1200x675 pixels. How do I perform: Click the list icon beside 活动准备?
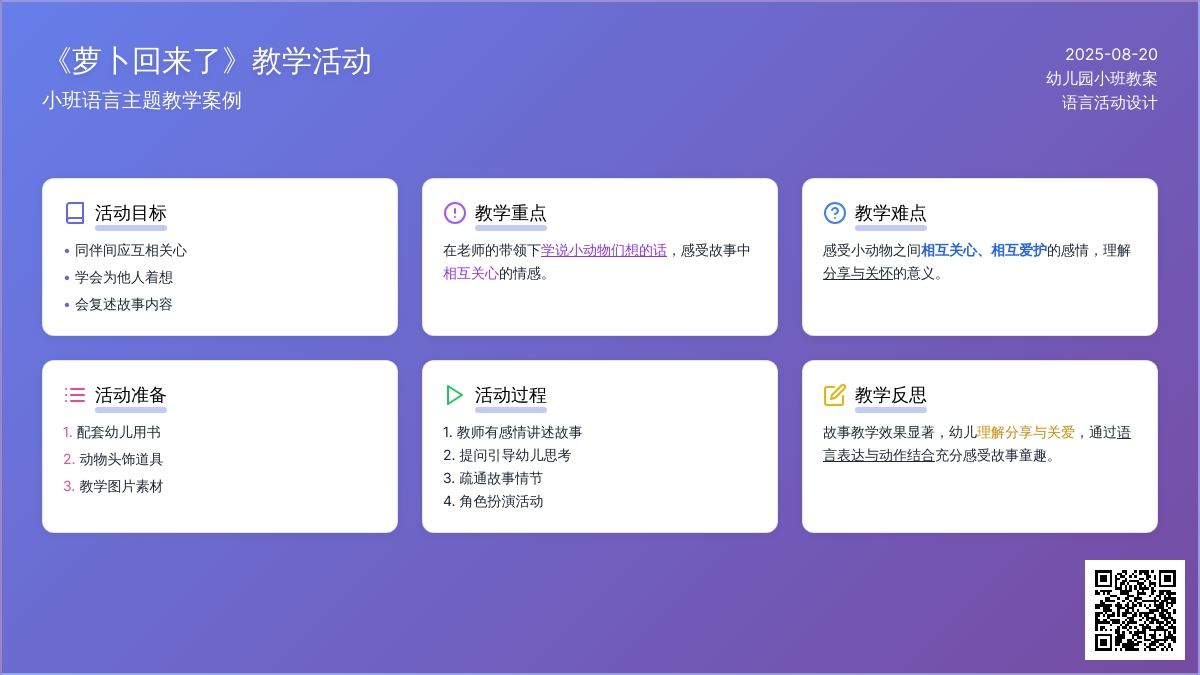point(75,395)
